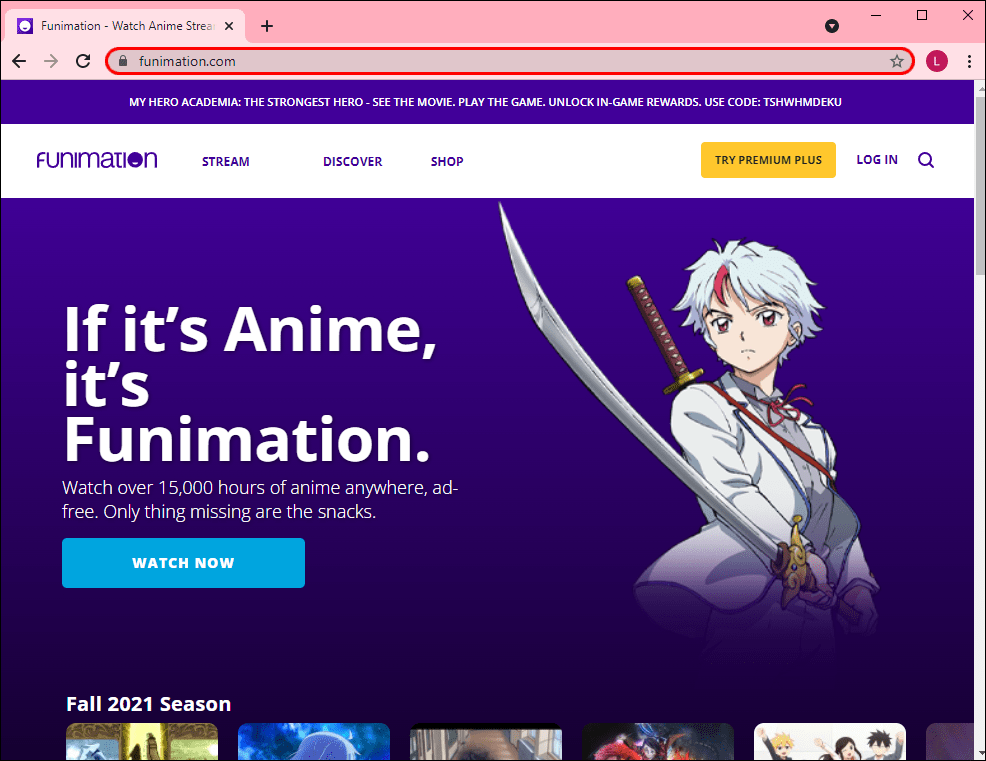
Task: Click the WATCH NOW button
Action: 184,563
